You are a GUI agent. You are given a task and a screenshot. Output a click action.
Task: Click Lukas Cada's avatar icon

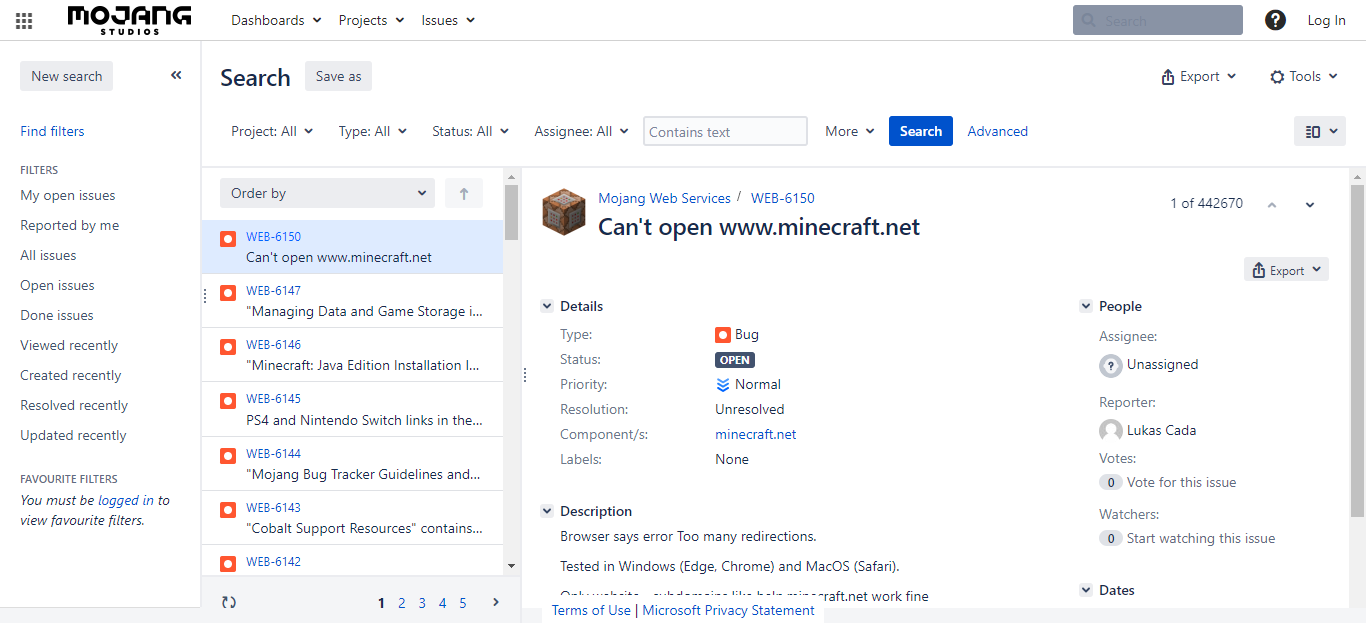coord(1110,431)
